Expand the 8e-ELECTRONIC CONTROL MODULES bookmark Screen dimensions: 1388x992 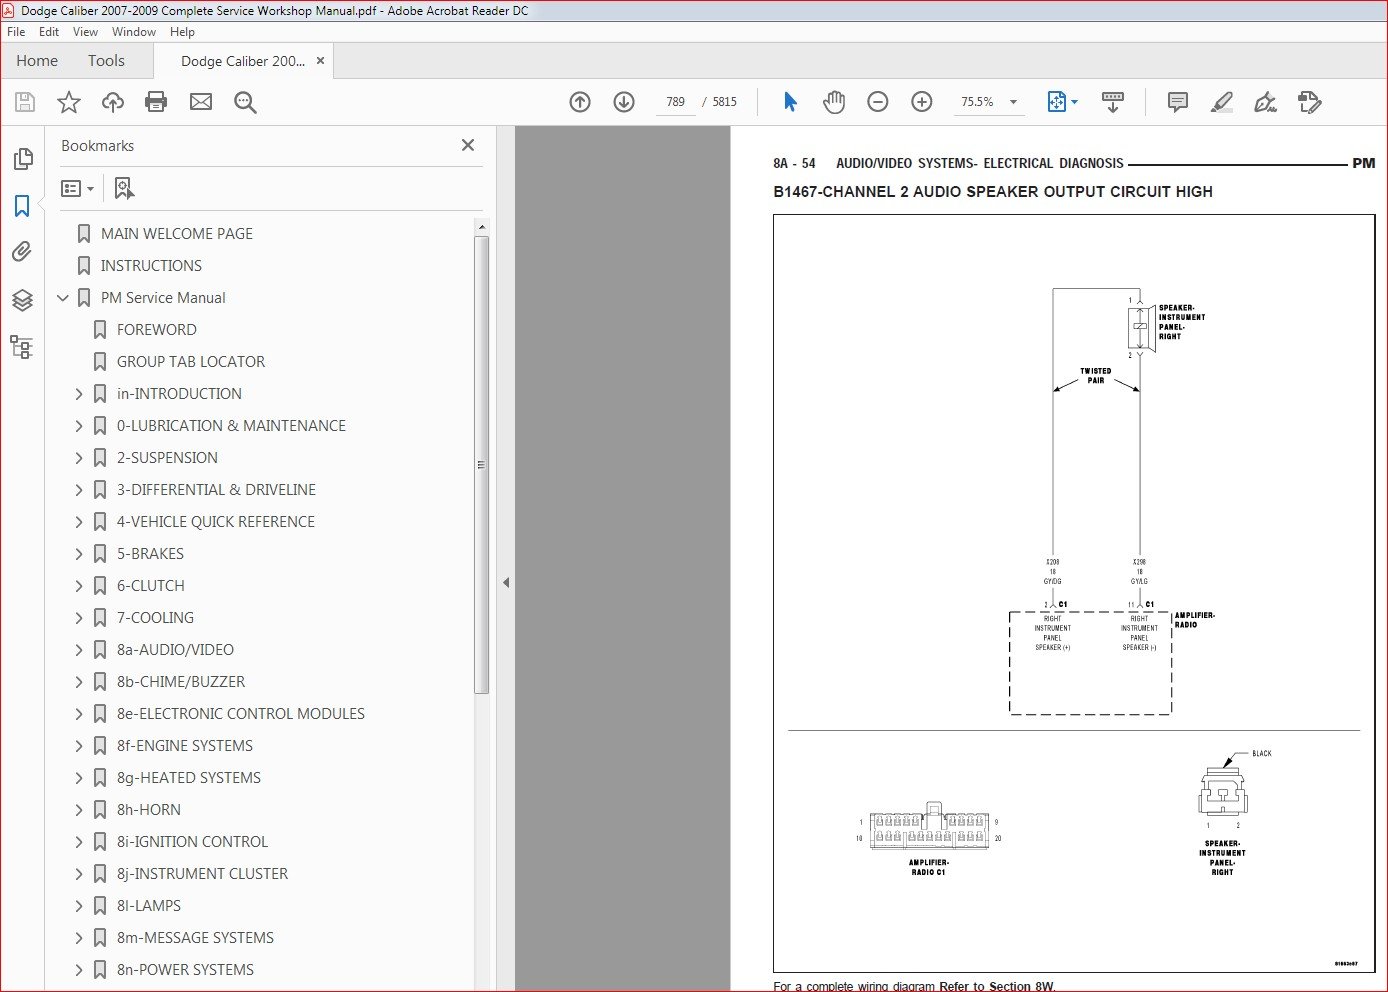[x=79, y=714]
